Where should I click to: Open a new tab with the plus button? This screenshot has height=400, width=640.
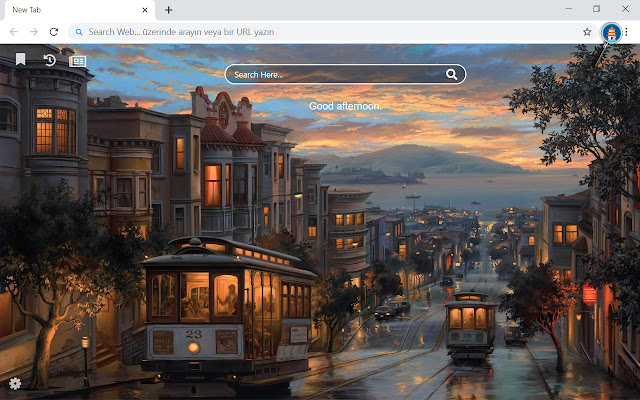169,10
